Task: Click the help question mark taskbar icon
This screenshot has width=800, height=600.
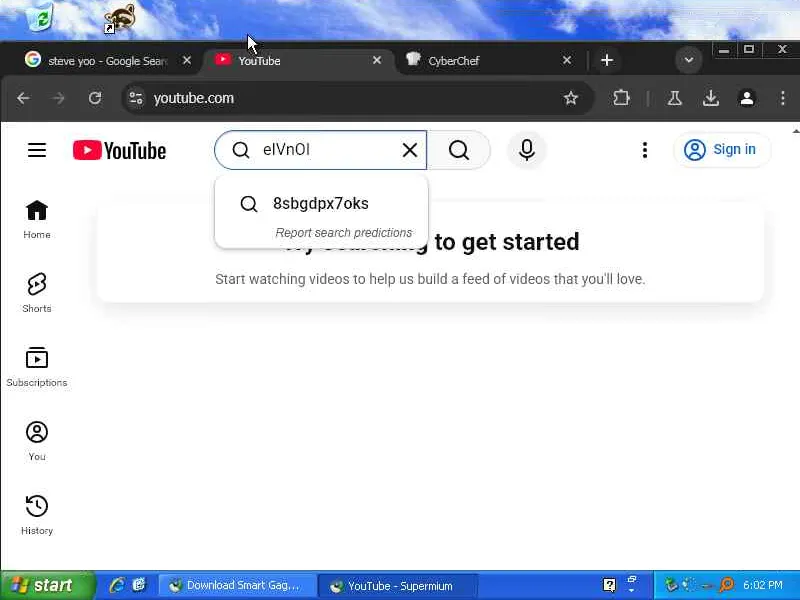Action: pyautogui.click(x=609, y=585)
